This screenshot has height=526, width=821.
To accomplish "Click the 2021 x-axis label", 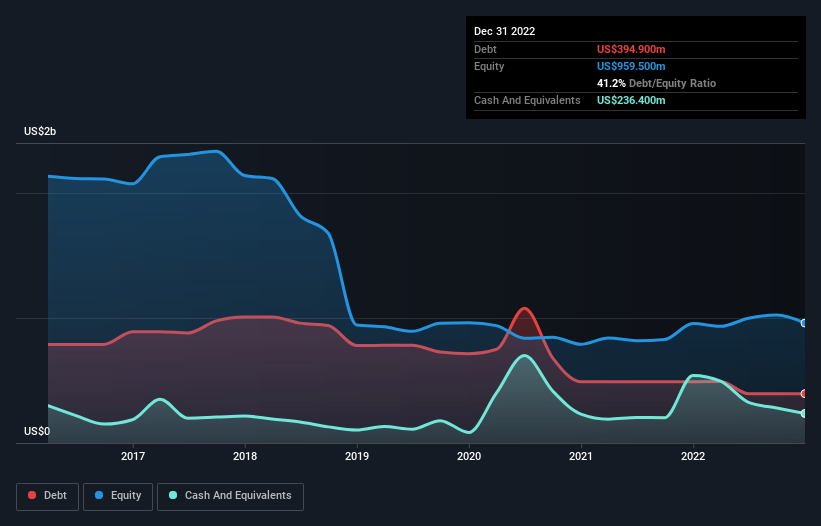I will (x=581, y=456).
